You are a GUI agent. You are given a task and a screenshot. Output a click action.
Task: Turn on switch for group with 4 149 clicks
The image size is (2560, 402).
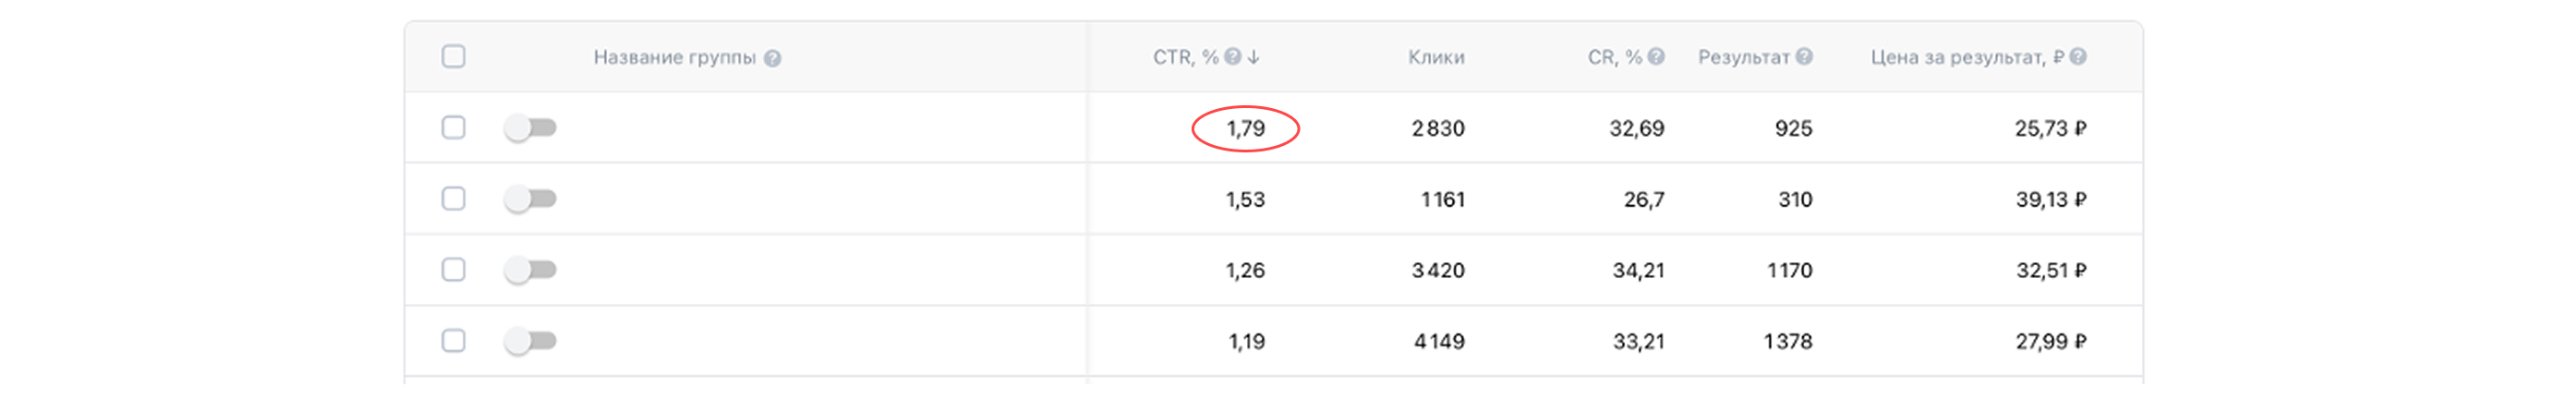[x=530, y=341]
